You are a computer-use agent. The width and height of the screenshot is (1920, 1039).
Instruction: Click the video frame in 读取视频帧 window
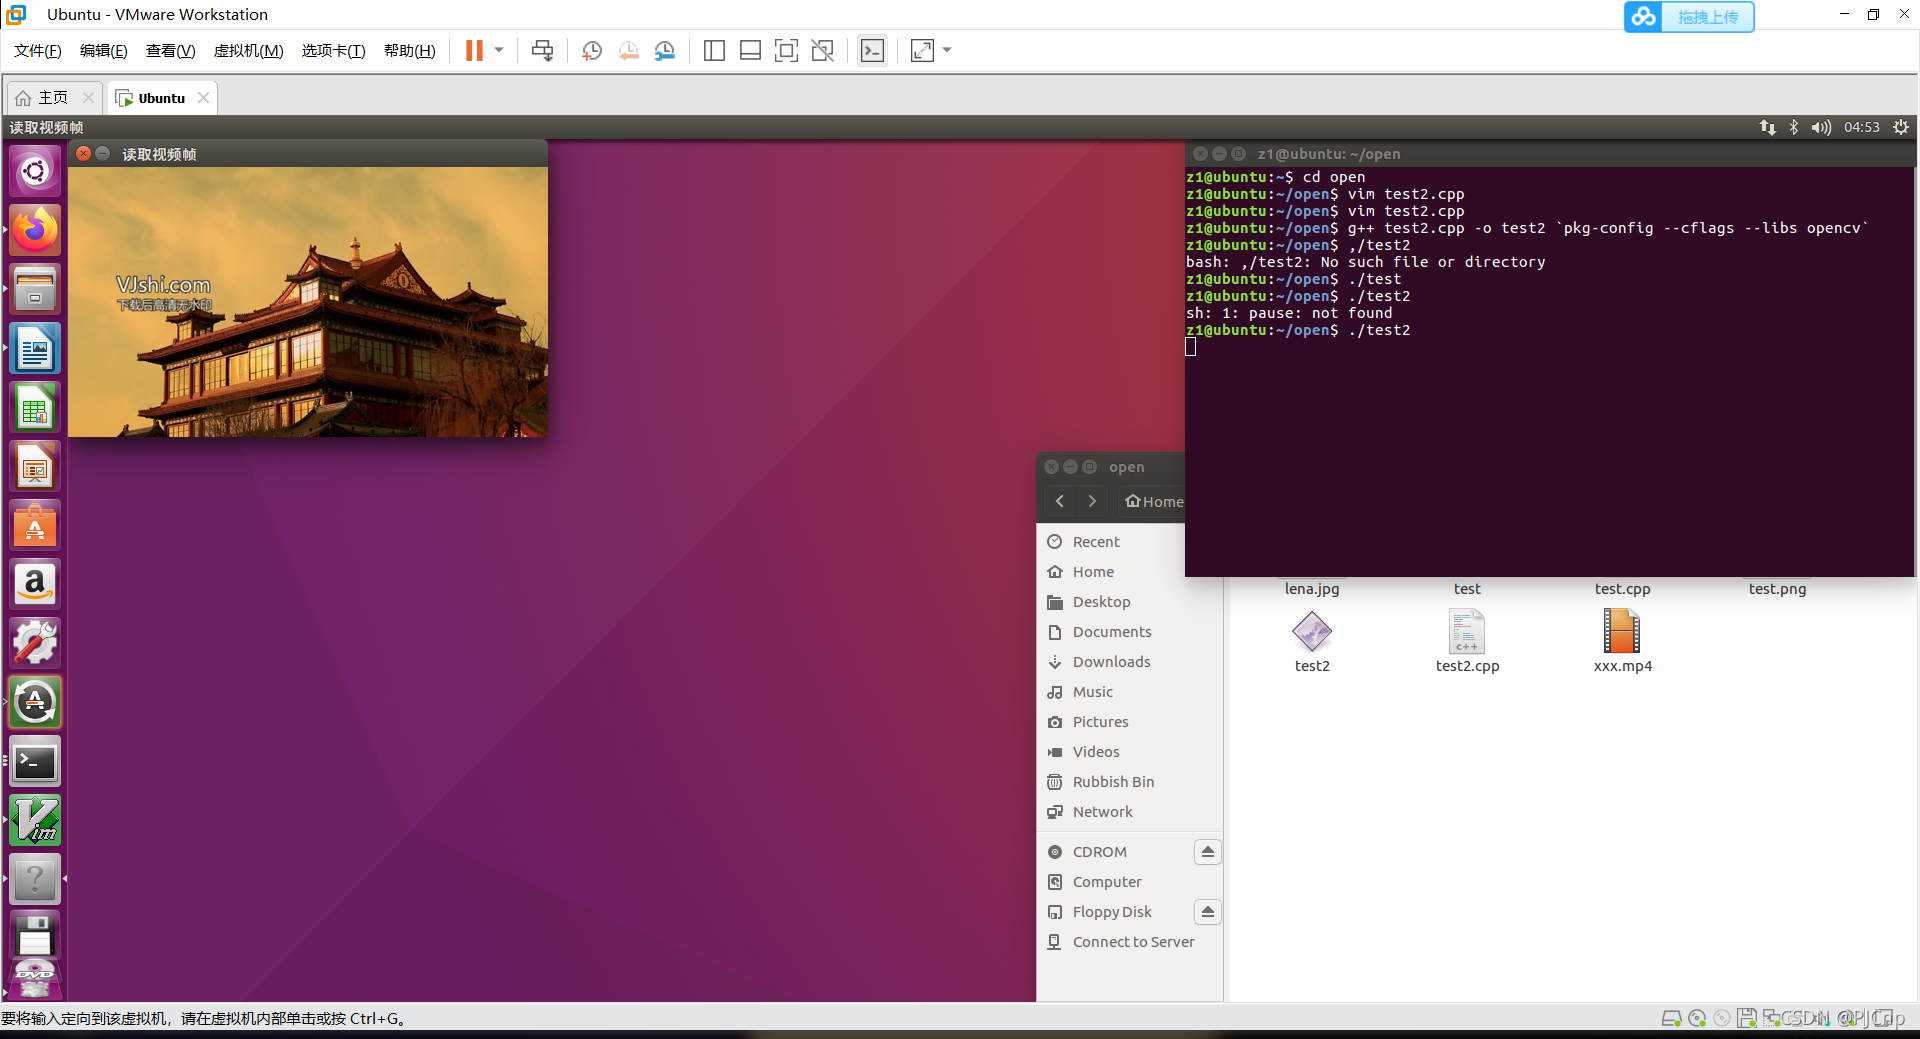(308, 302)
